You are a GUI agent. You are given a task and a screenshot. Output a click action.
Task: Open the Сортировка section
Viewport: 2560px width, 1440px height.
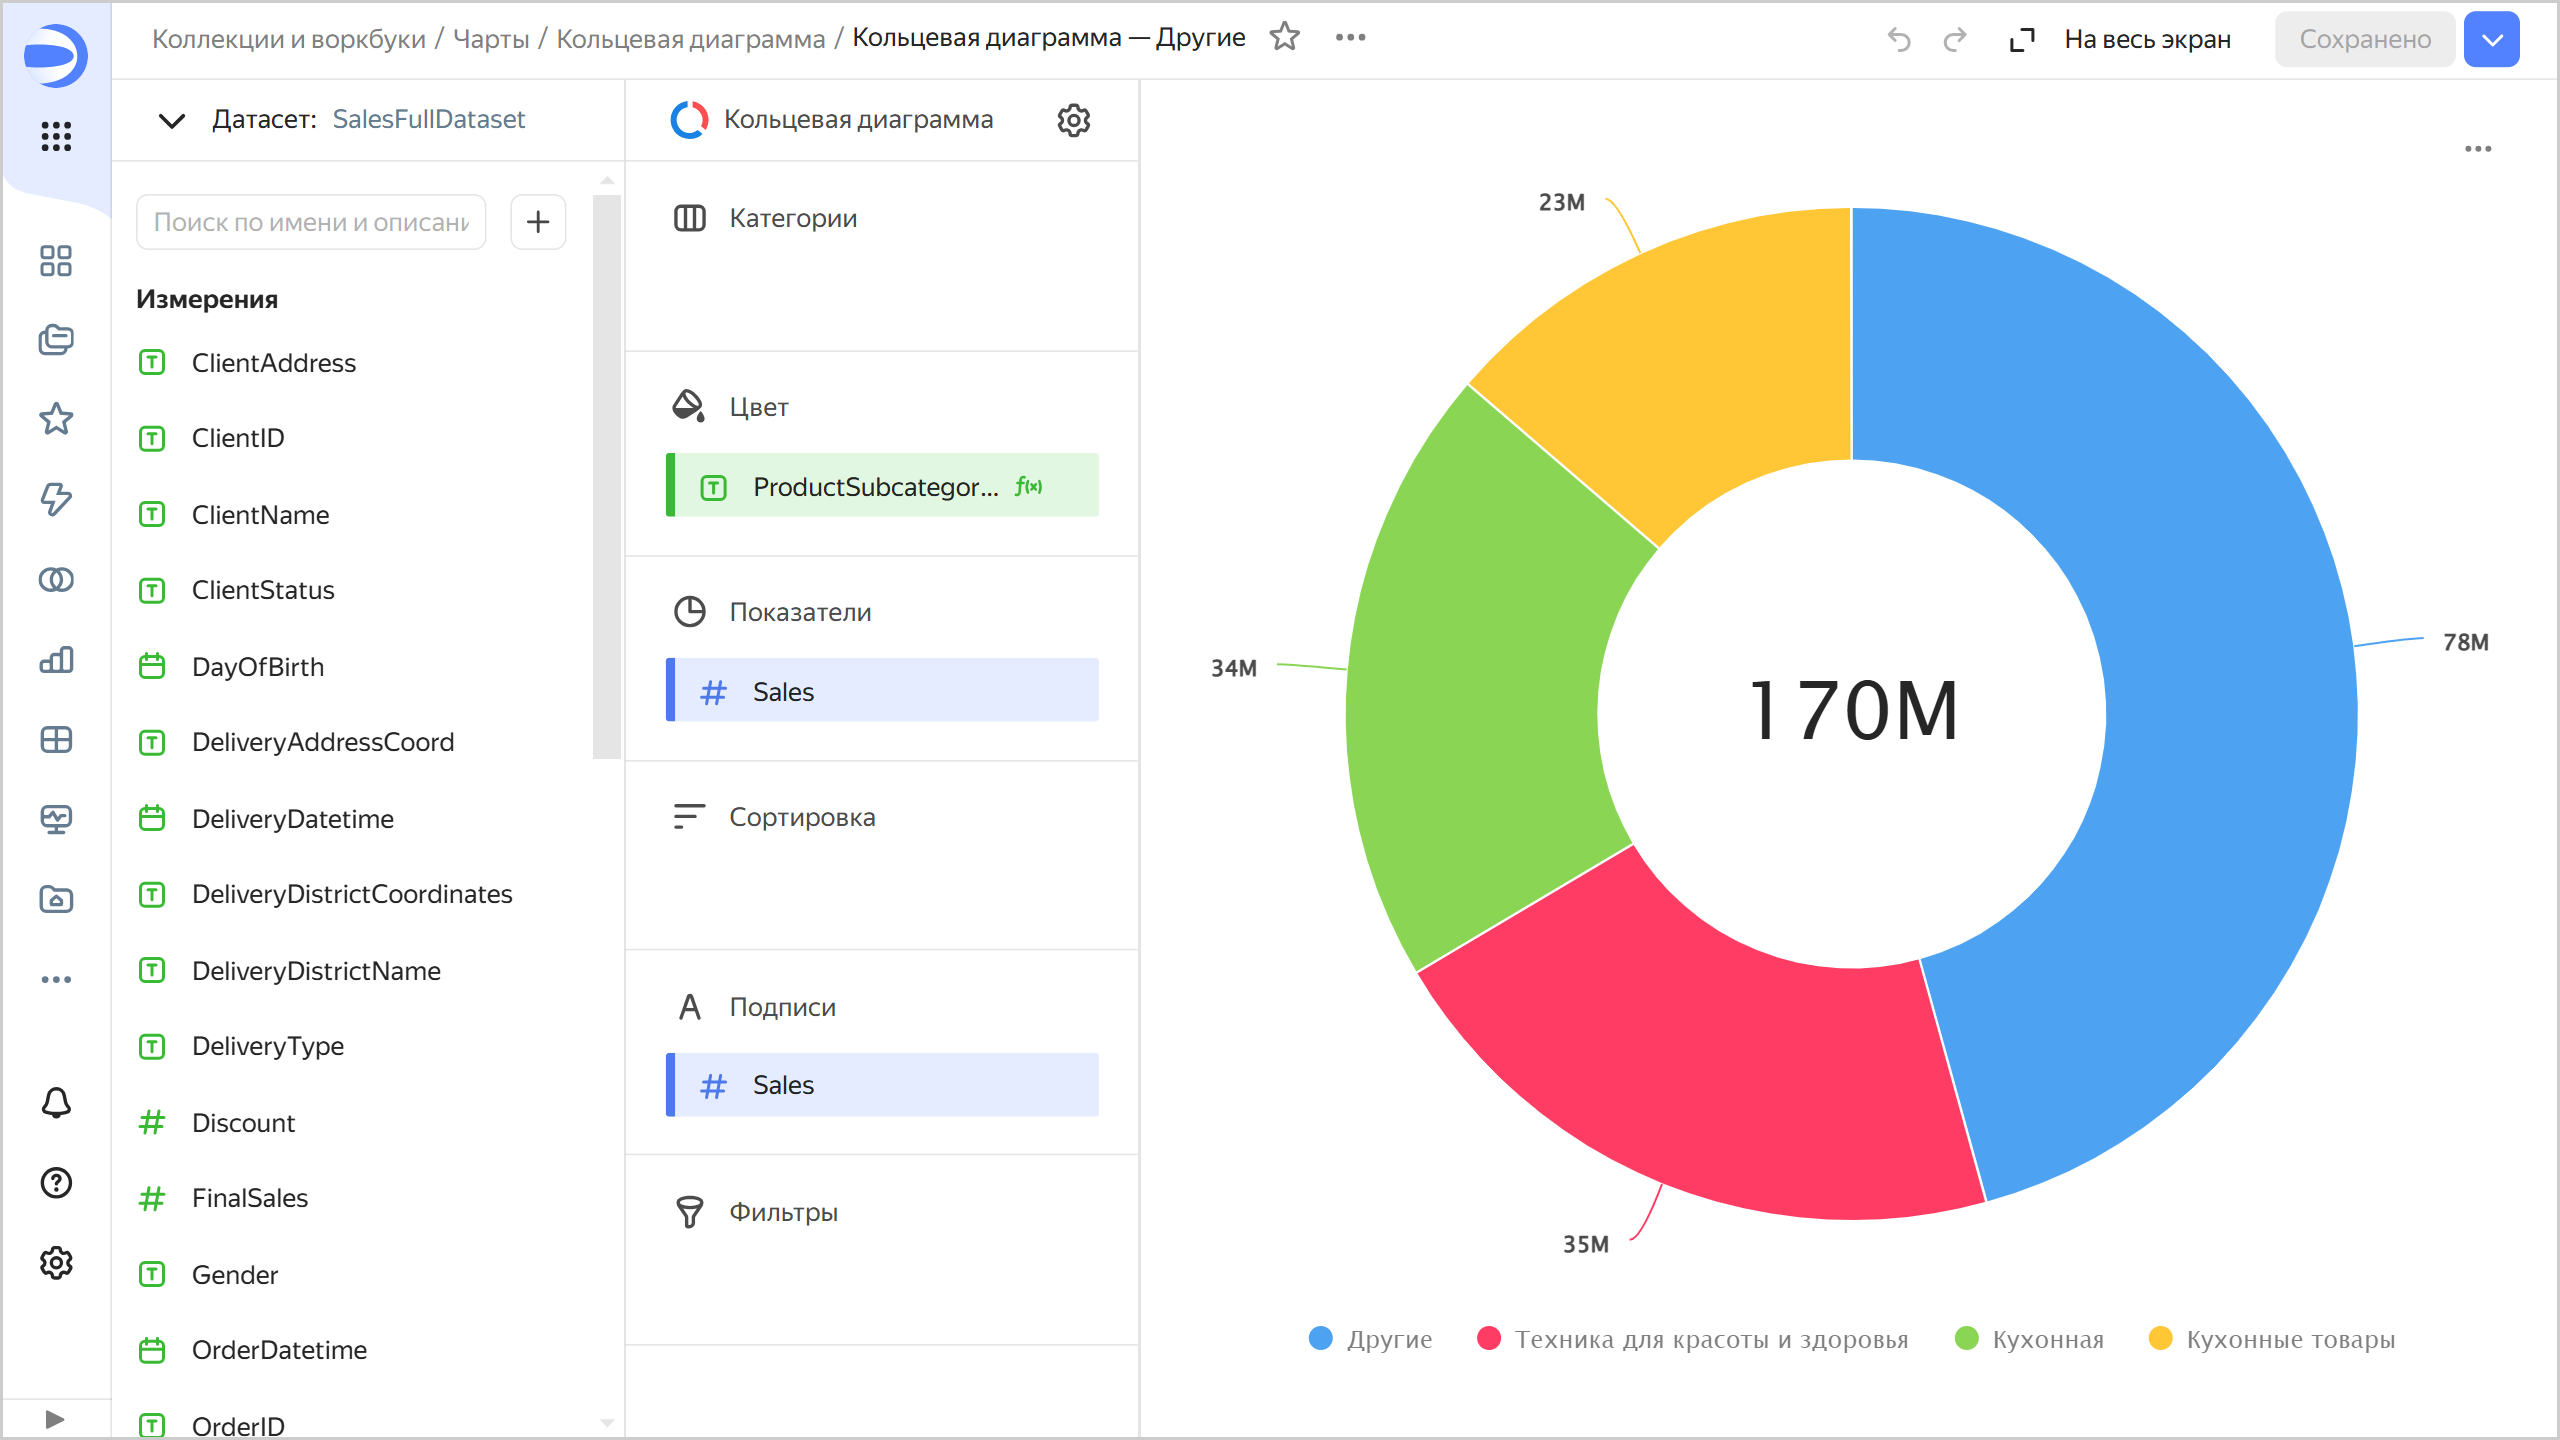802,816
